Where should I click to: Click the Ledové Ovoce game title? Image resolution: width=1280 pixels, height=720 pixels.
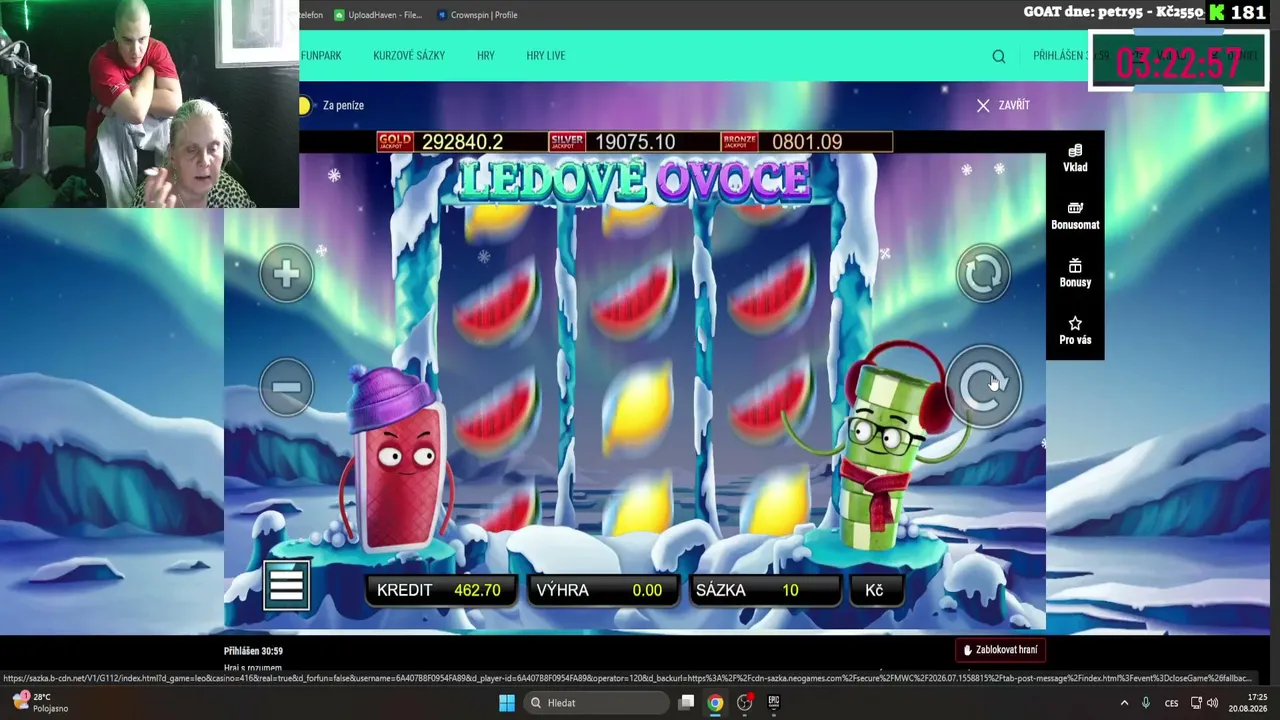[x=633, y=180]
